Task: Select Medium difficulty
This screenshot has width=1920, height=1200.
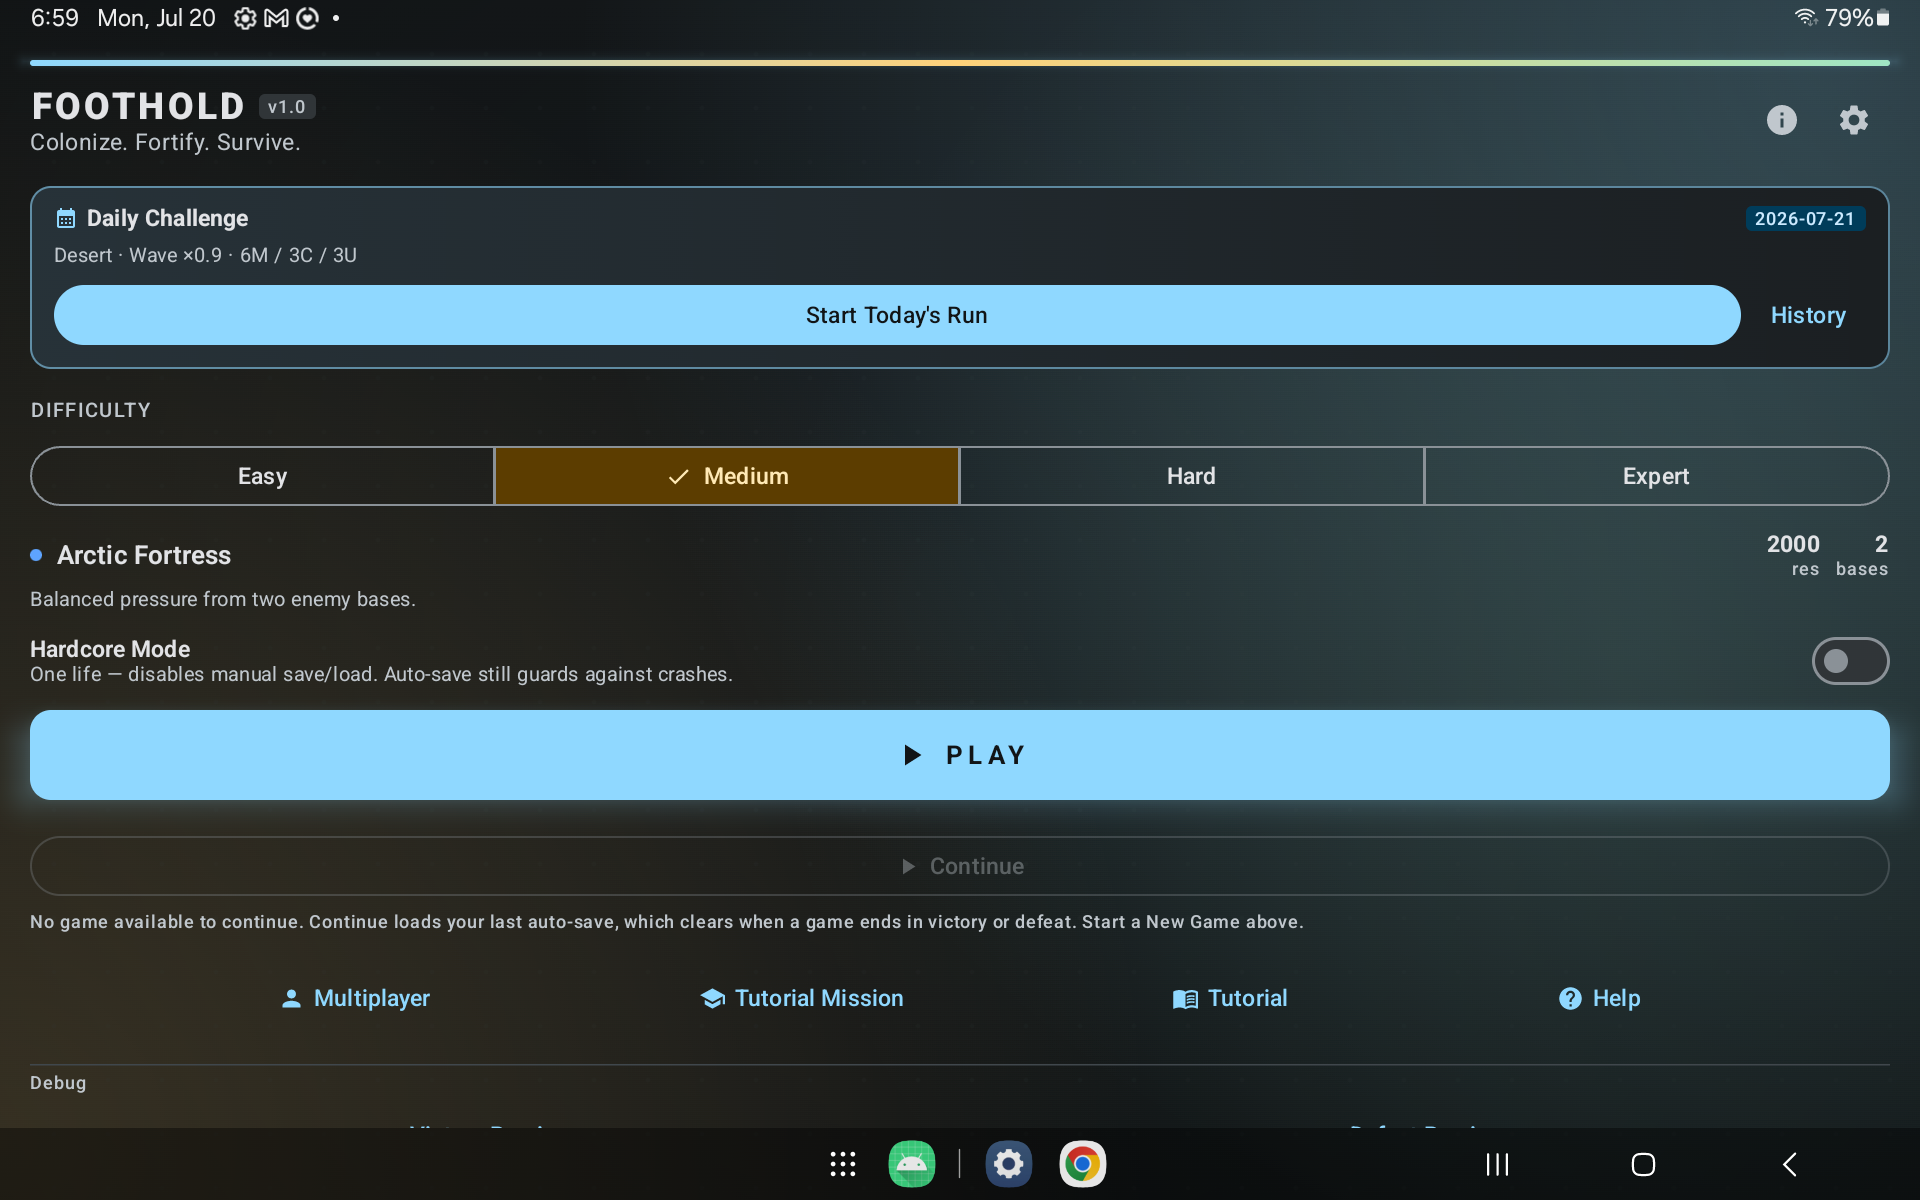Action: click(727, 476)
